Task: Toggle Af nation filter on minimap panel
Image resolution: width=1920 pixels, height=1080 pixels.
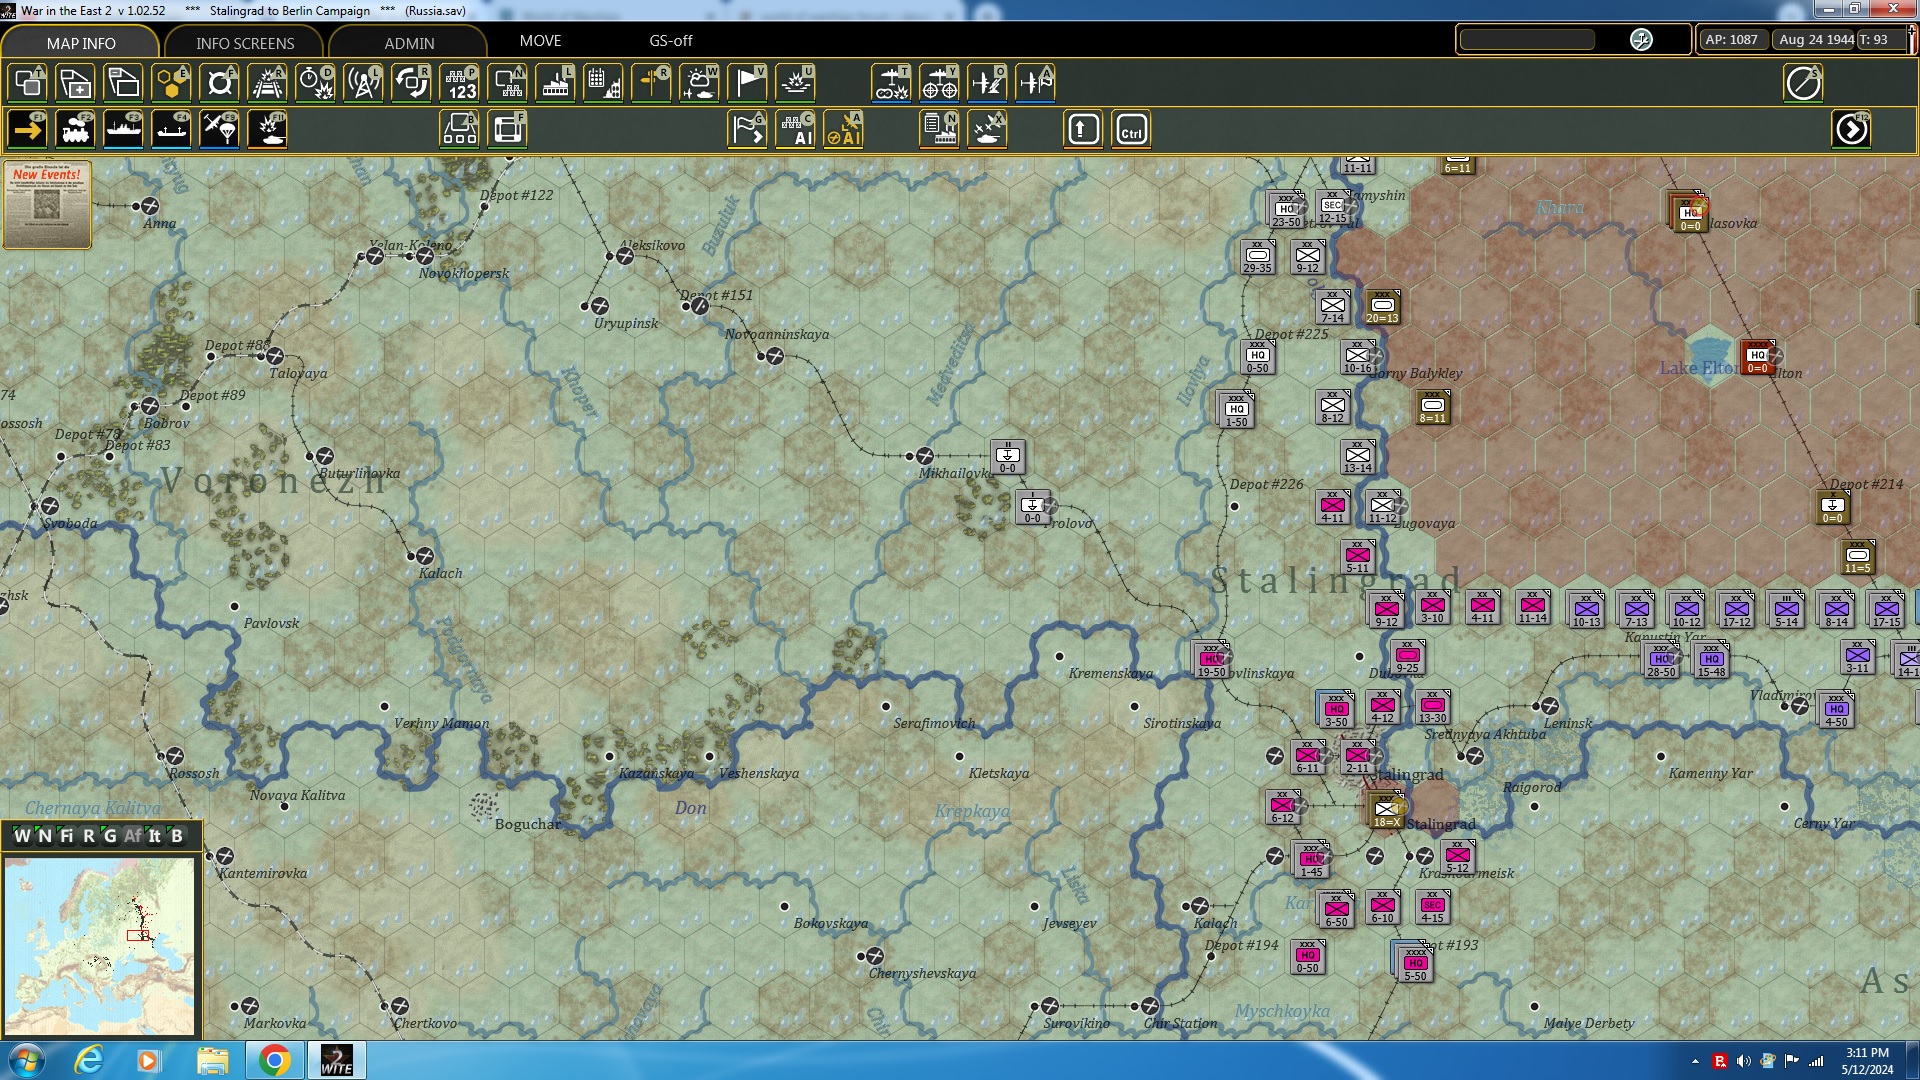Action: (x=133, y=835)
